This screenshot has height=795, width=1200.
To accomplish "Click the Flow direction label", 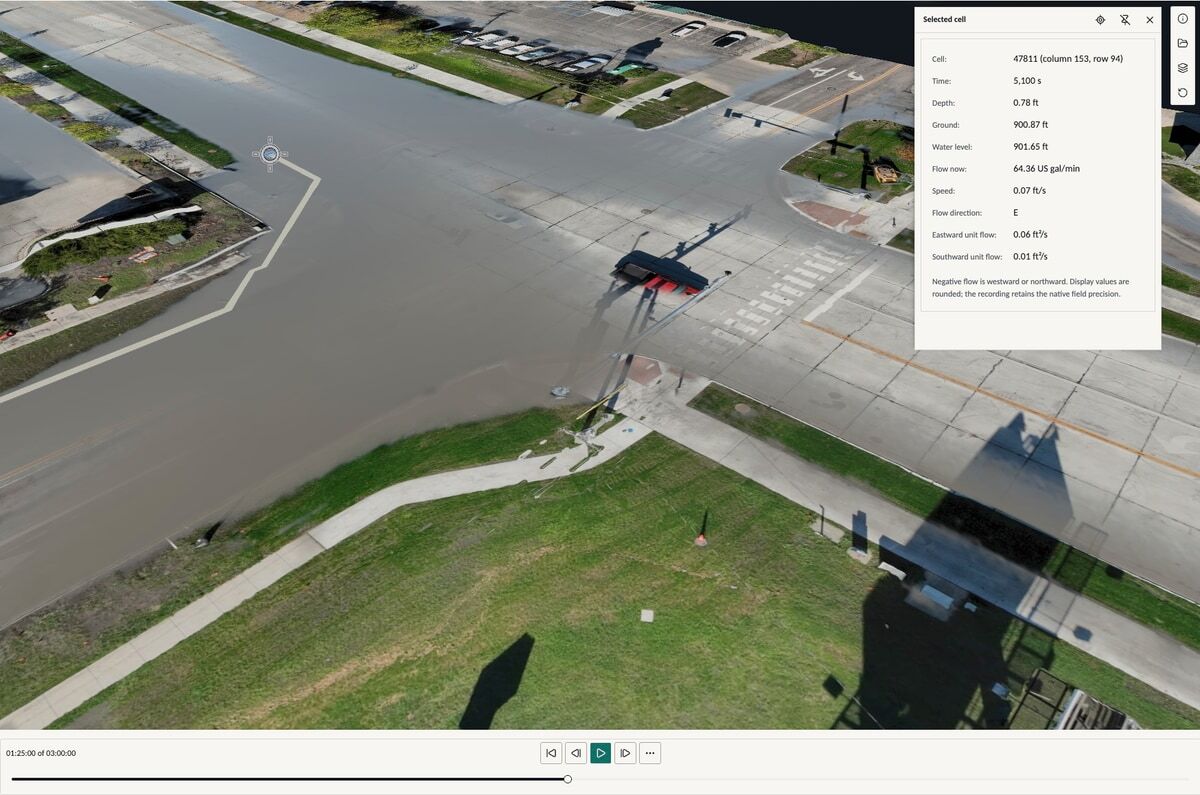I will 957,213.
